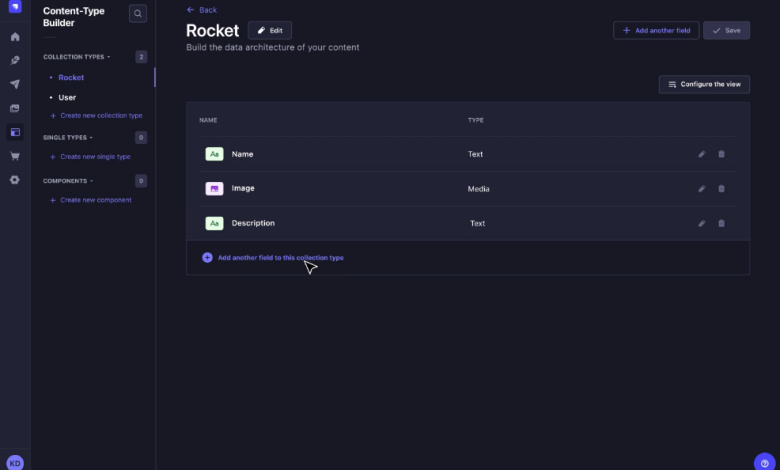Screen dimensions: 780x470
Task: Click Create new collection type link
Action: click(100, 115)
